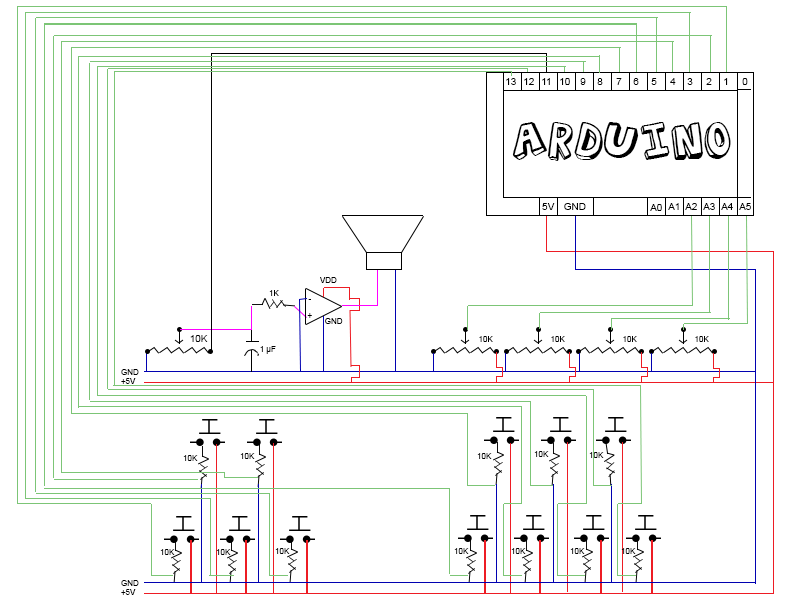Click the 1 µF capacitor label
The image size is (792, 612).
(x=268, y=349)
